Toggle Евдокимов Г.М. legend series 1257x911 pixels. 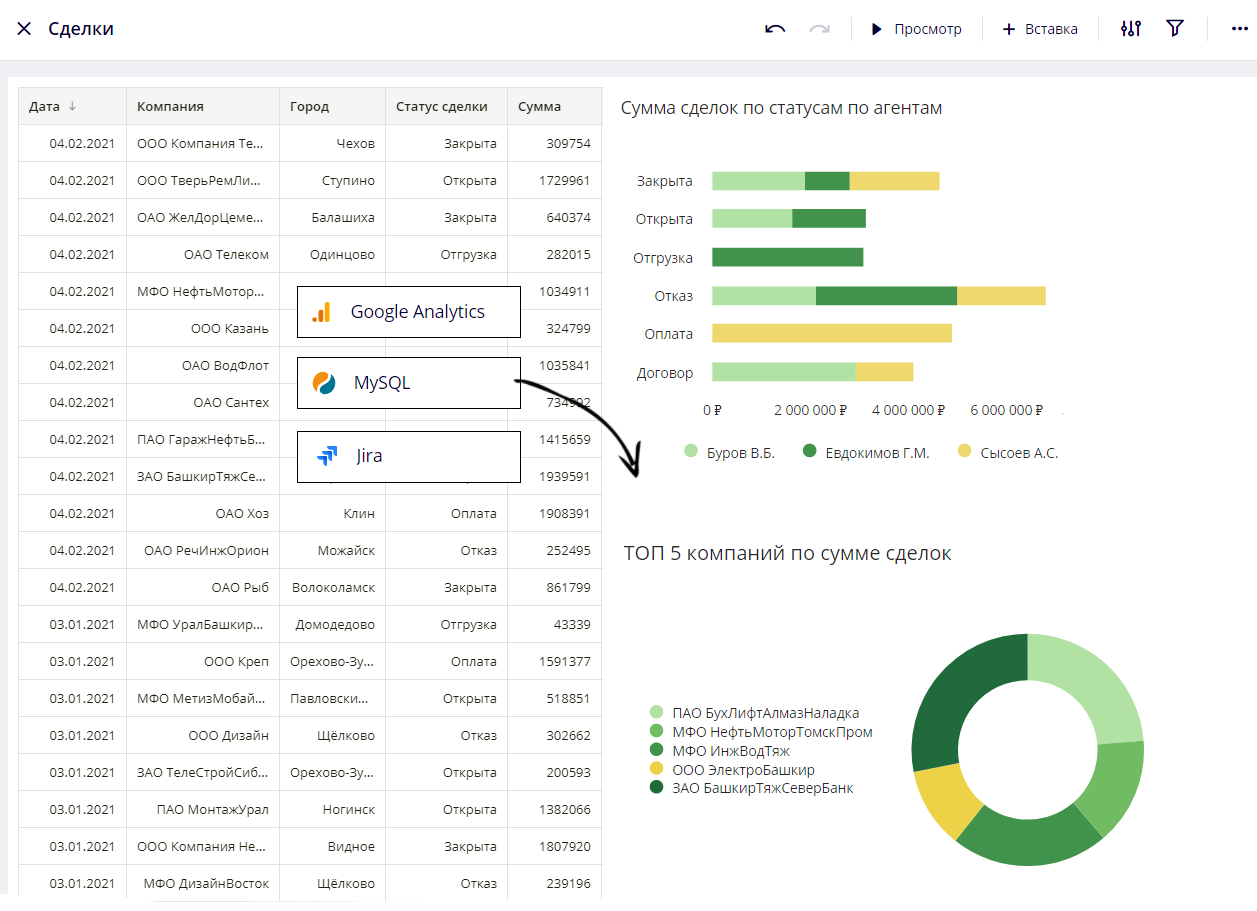coord(866,452)
